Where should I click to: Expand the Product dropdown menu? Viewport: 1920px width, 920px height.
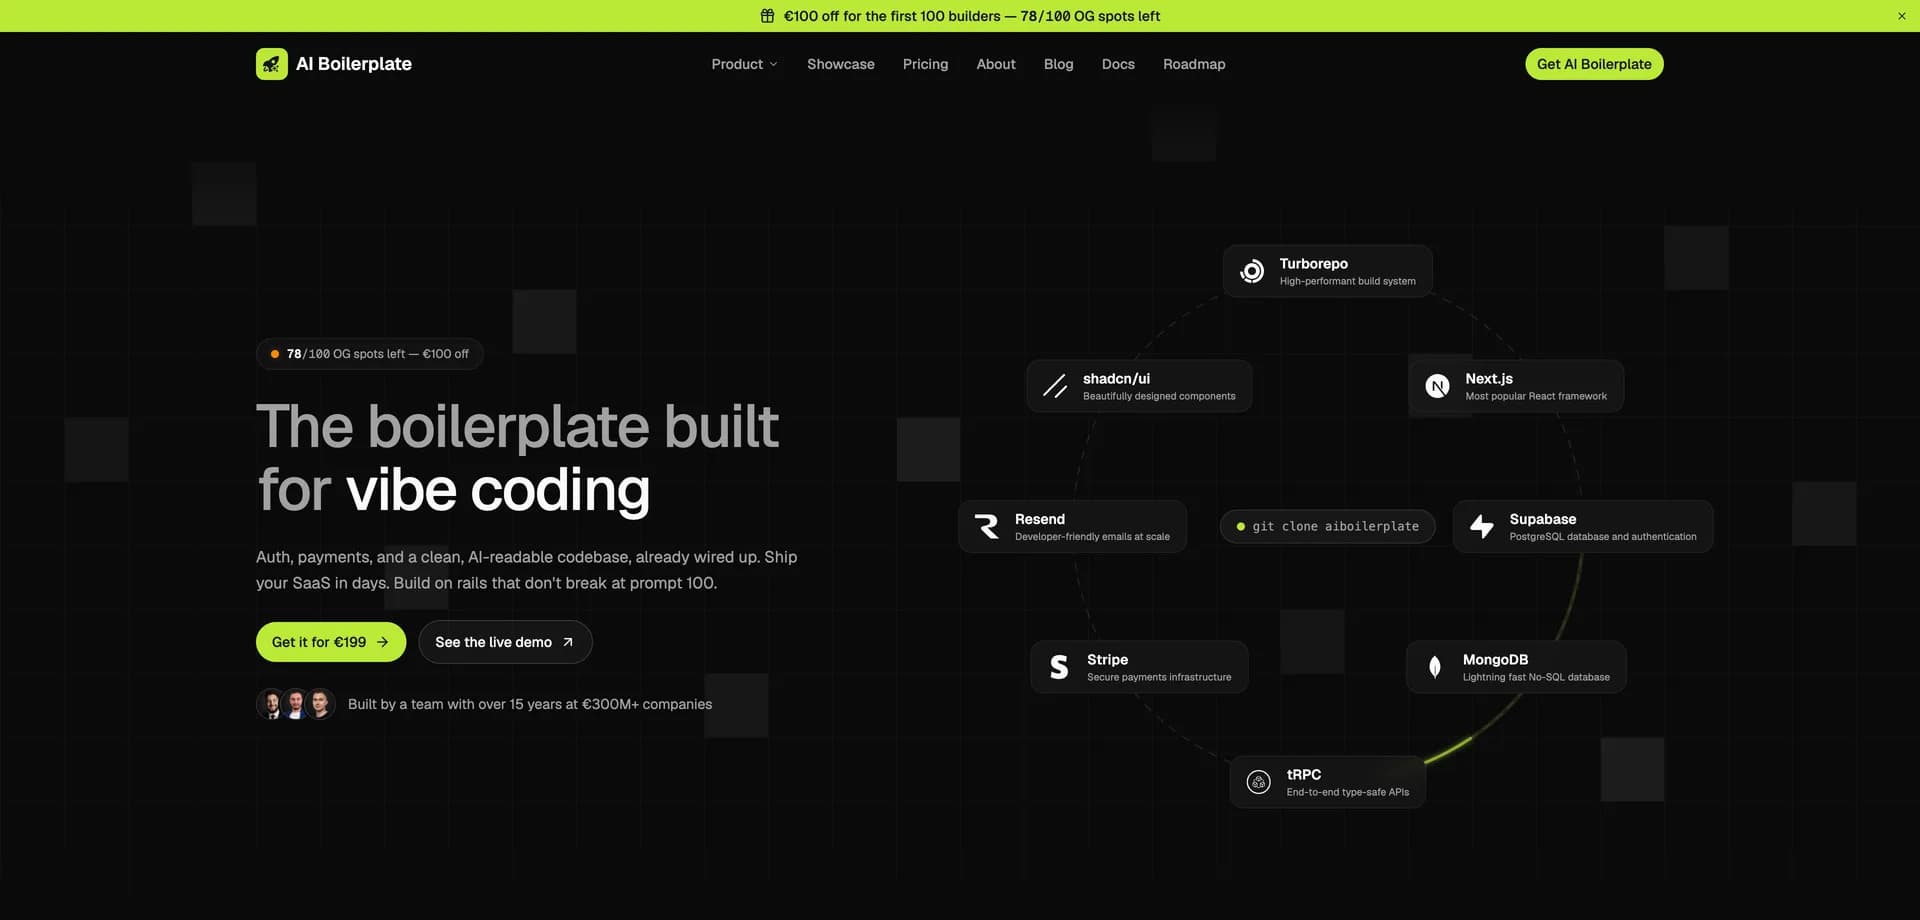click(x=744, y=64)
